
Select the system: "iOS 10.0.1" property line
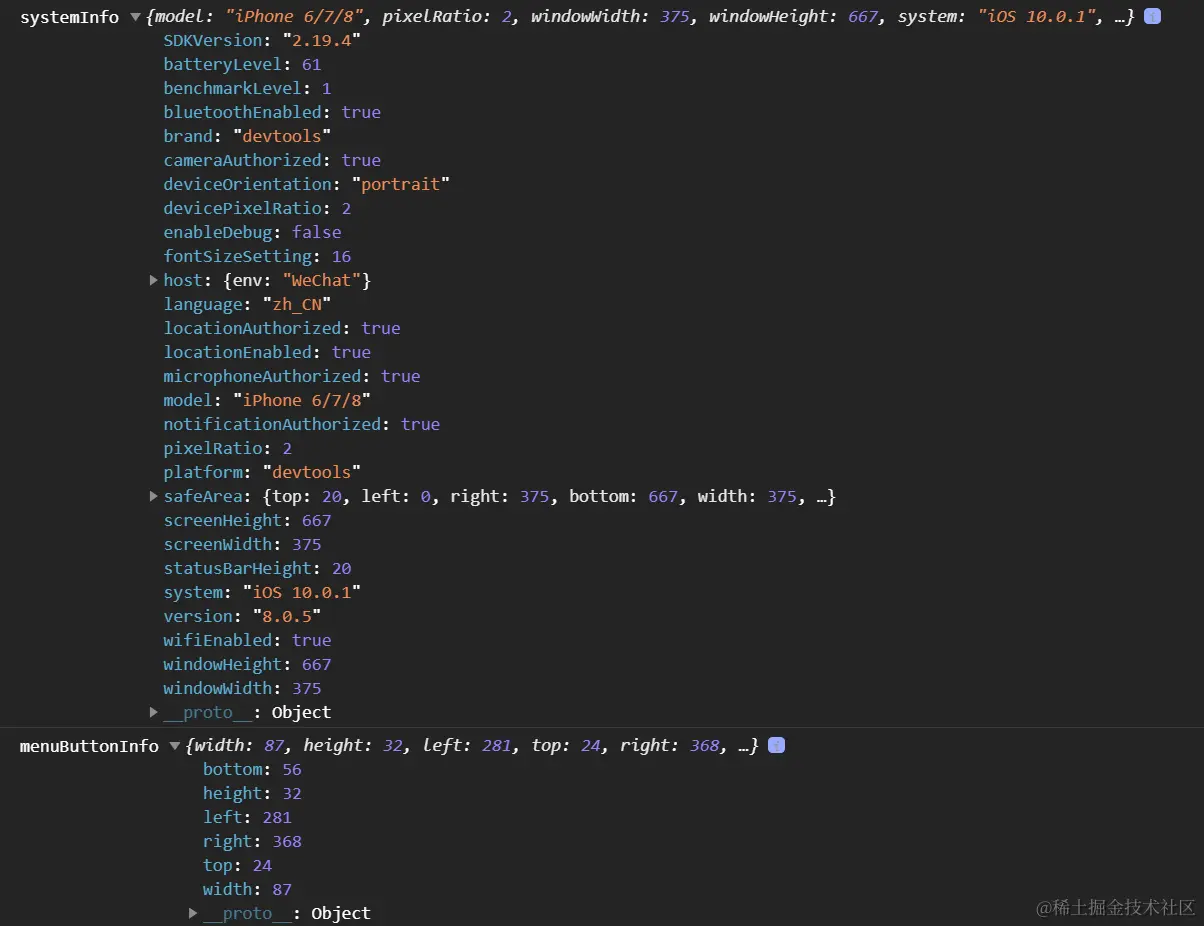pos(262,592)
